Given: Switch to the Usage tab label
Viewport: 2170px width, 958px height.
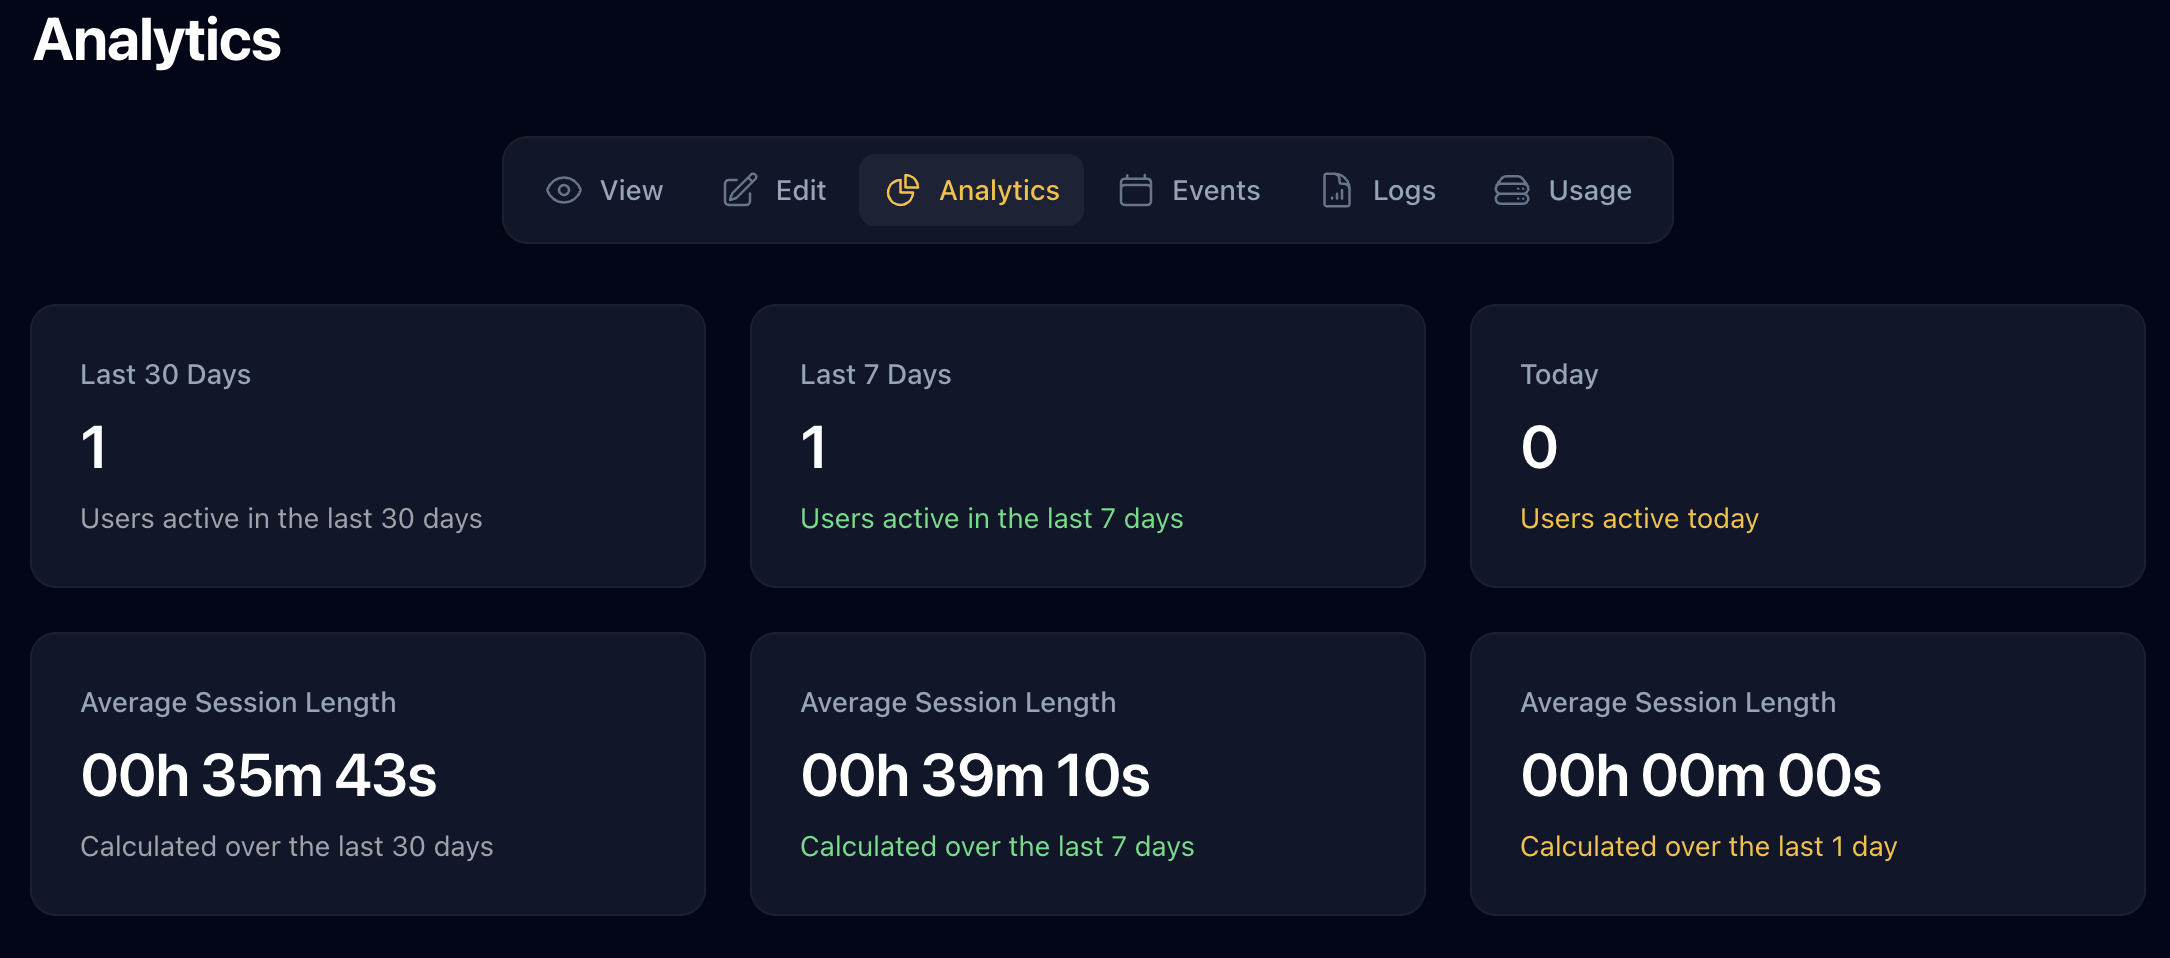Looking at the screenshot, I should [x=1590, y=190].
